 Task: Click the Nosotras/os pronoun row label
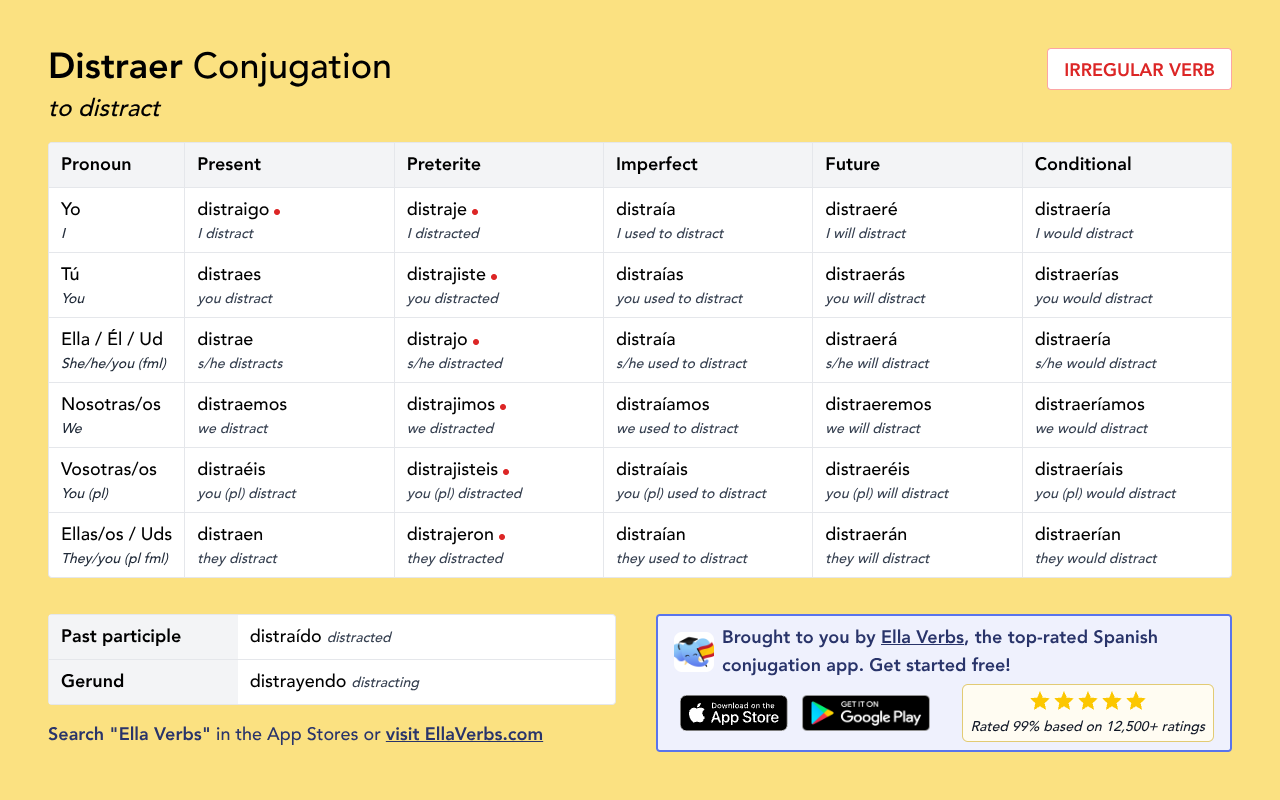(111, 404)
